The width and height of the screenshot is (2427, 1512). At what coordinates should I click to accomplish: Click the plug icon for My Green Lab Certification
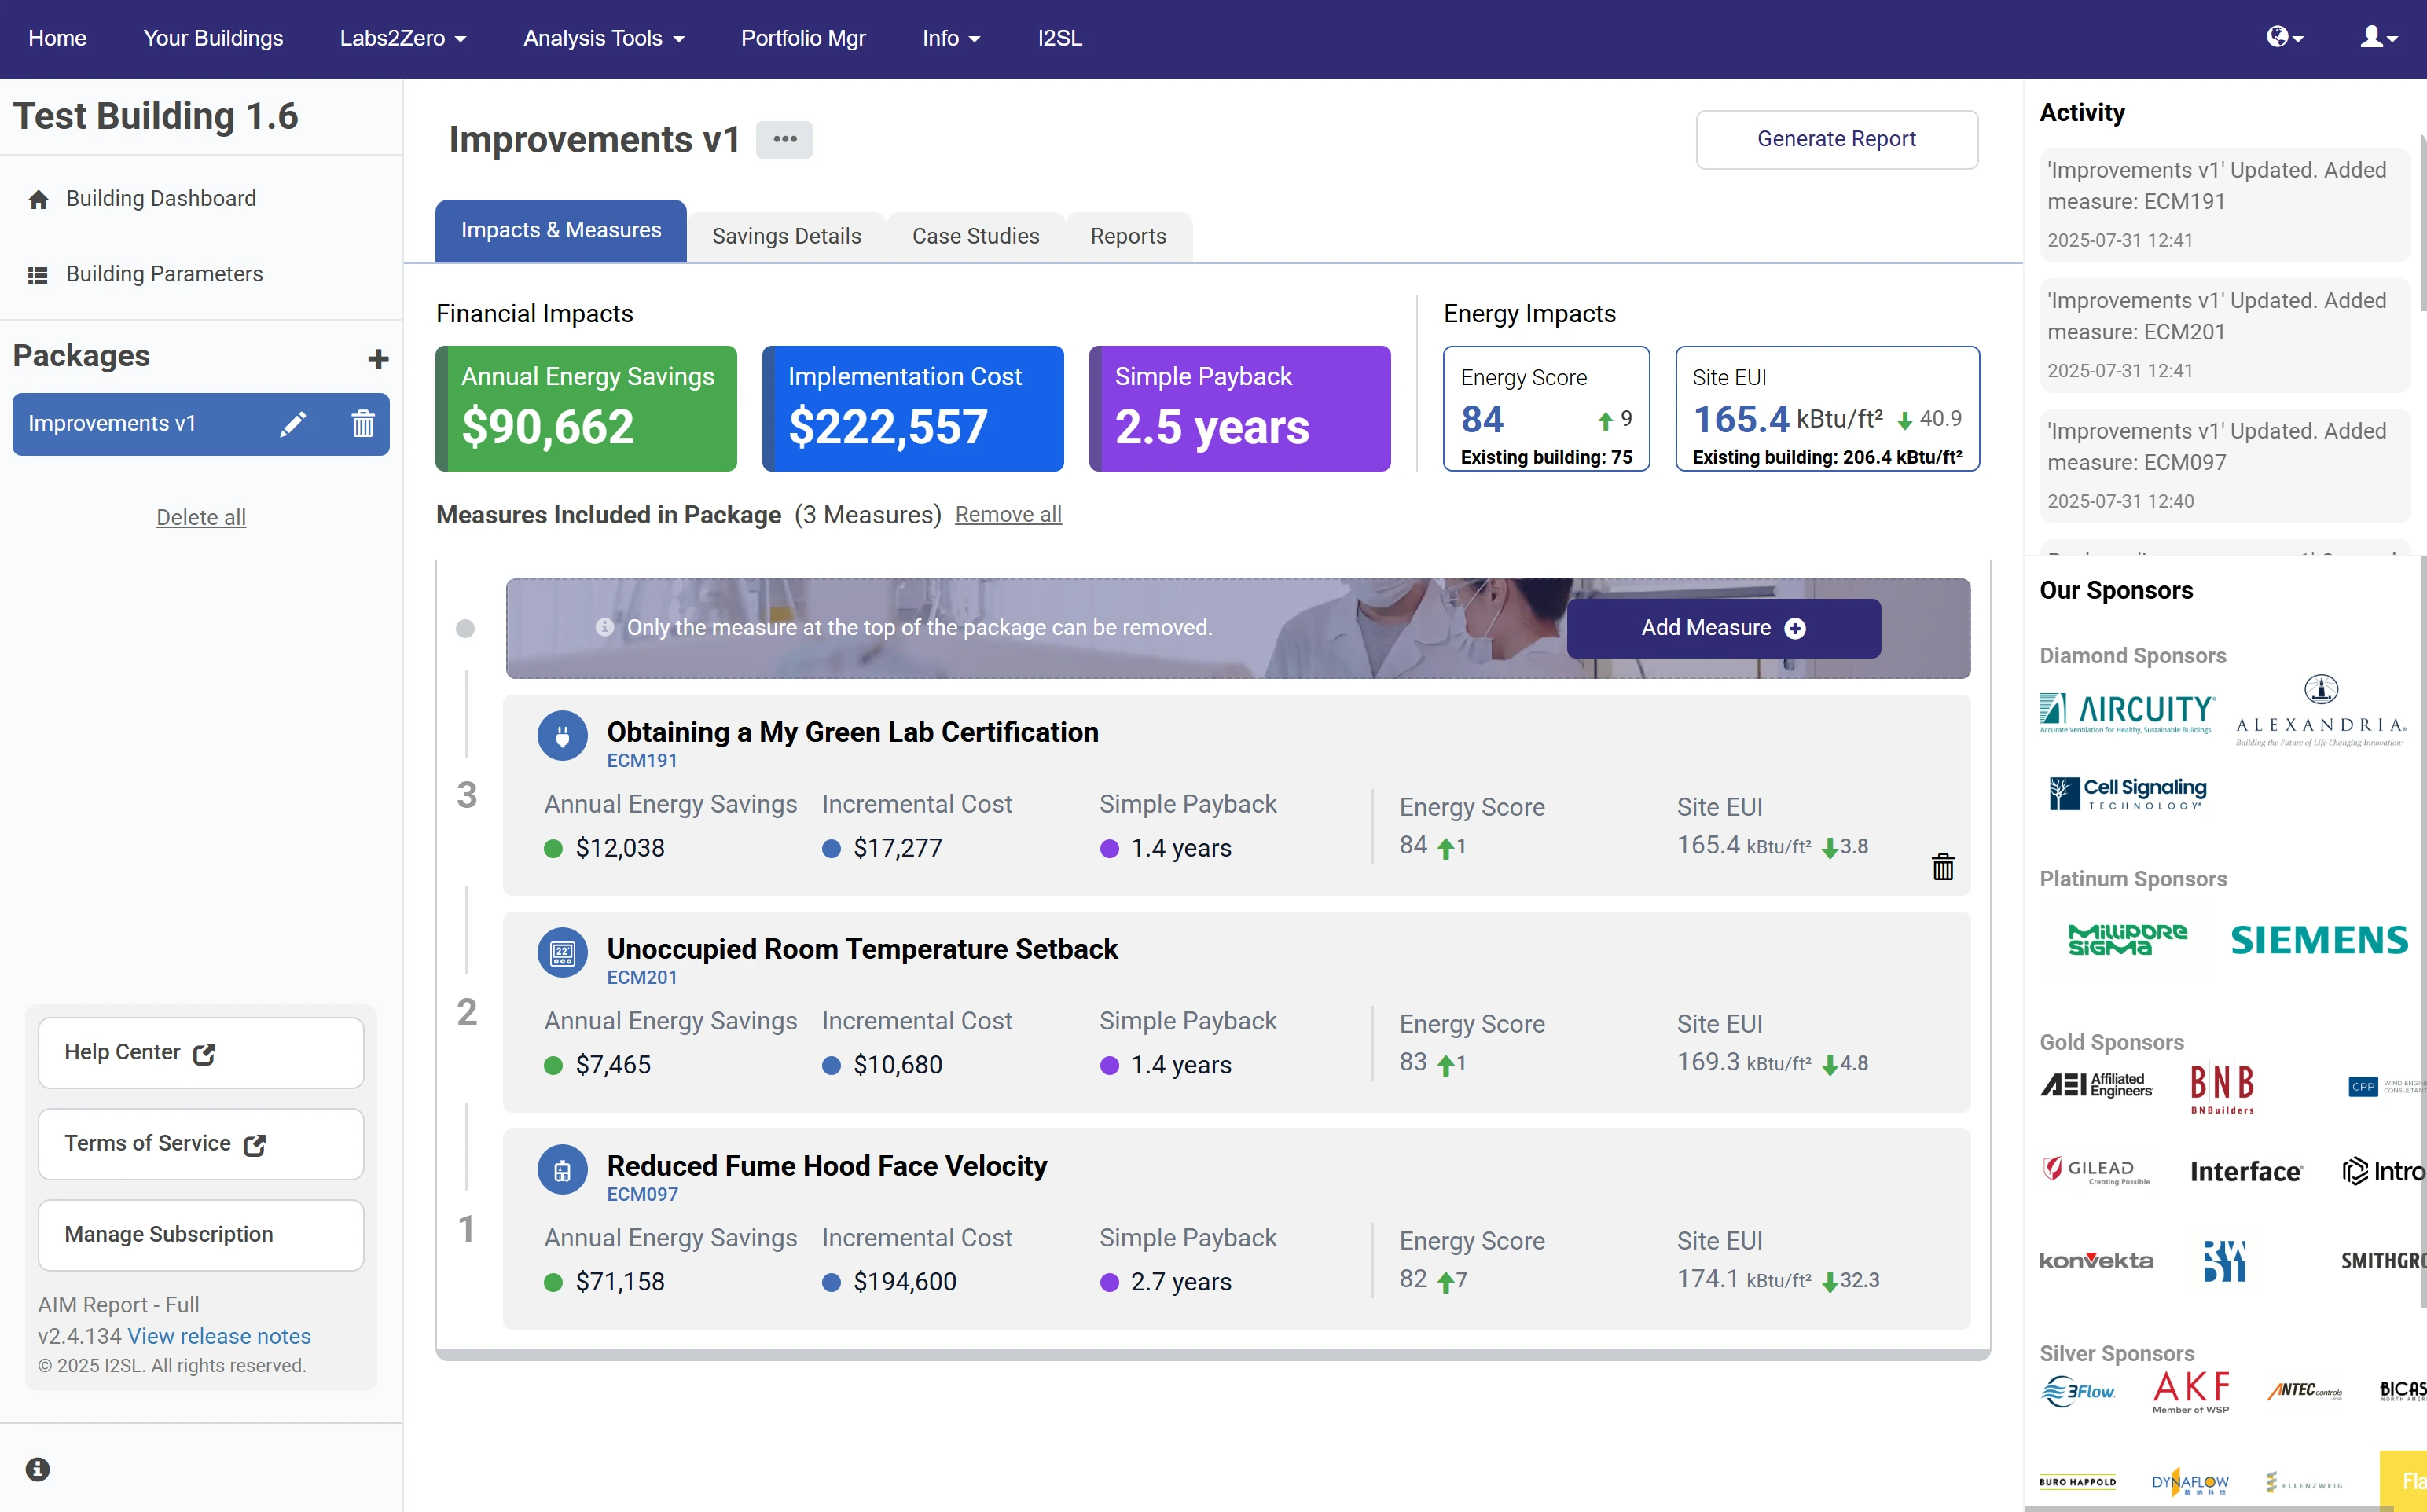click(562, 736)
